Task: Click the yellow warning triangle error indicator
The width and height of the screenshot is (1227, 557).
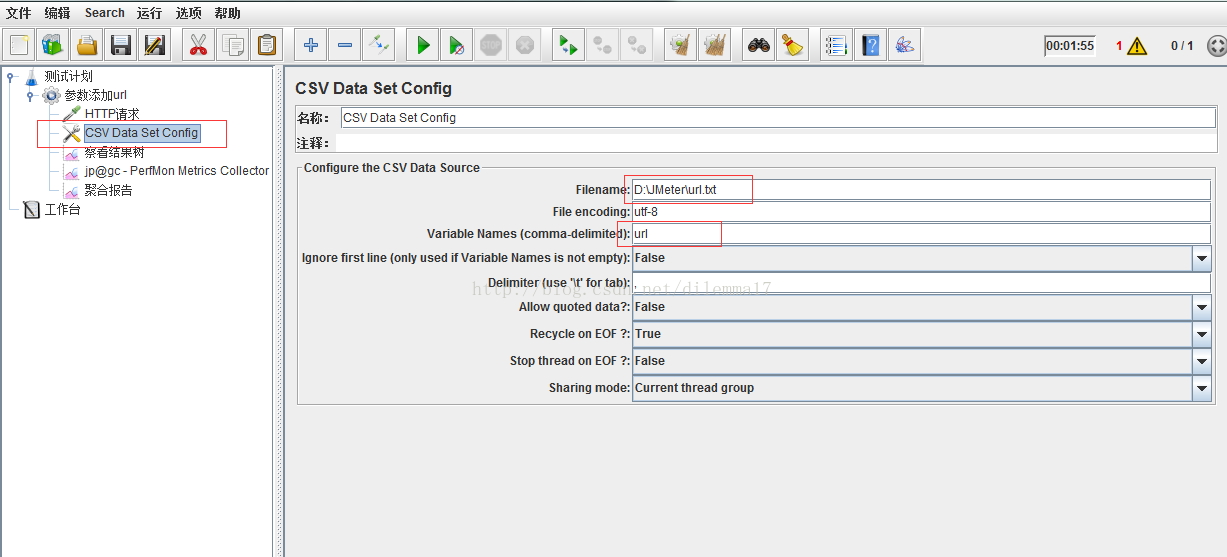Action: 1137,46
